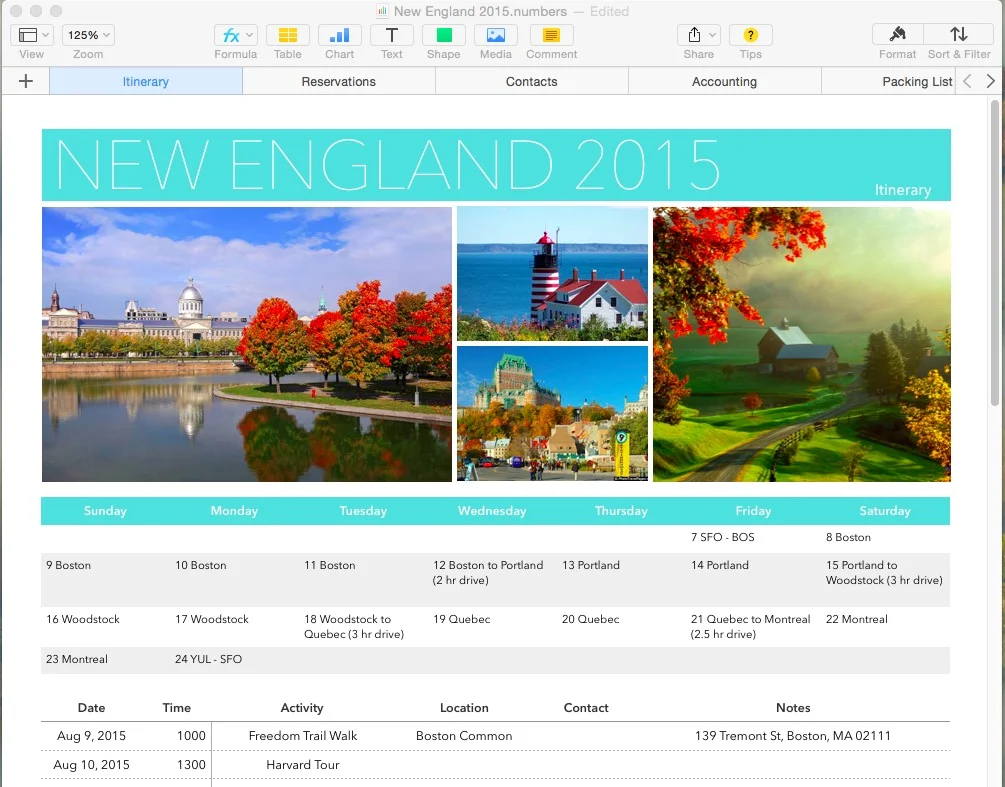Click the vertical scrollbar

[995, 253]
